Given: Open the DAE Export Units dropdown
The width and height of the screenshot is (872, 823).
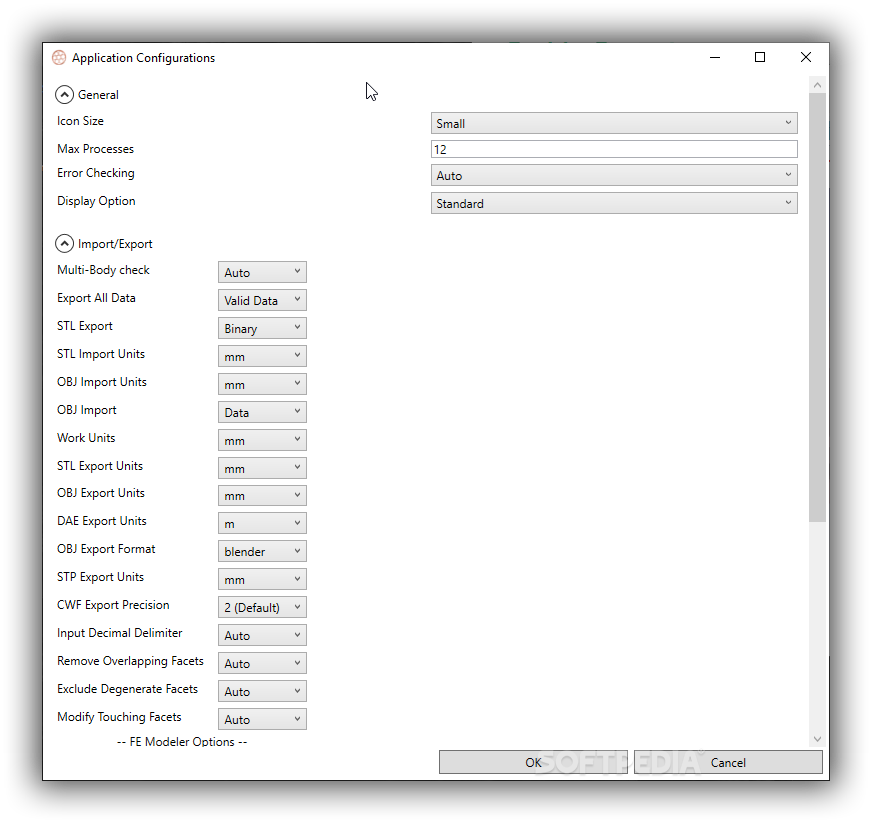Looking at the screenshot, I should point(262,523).
